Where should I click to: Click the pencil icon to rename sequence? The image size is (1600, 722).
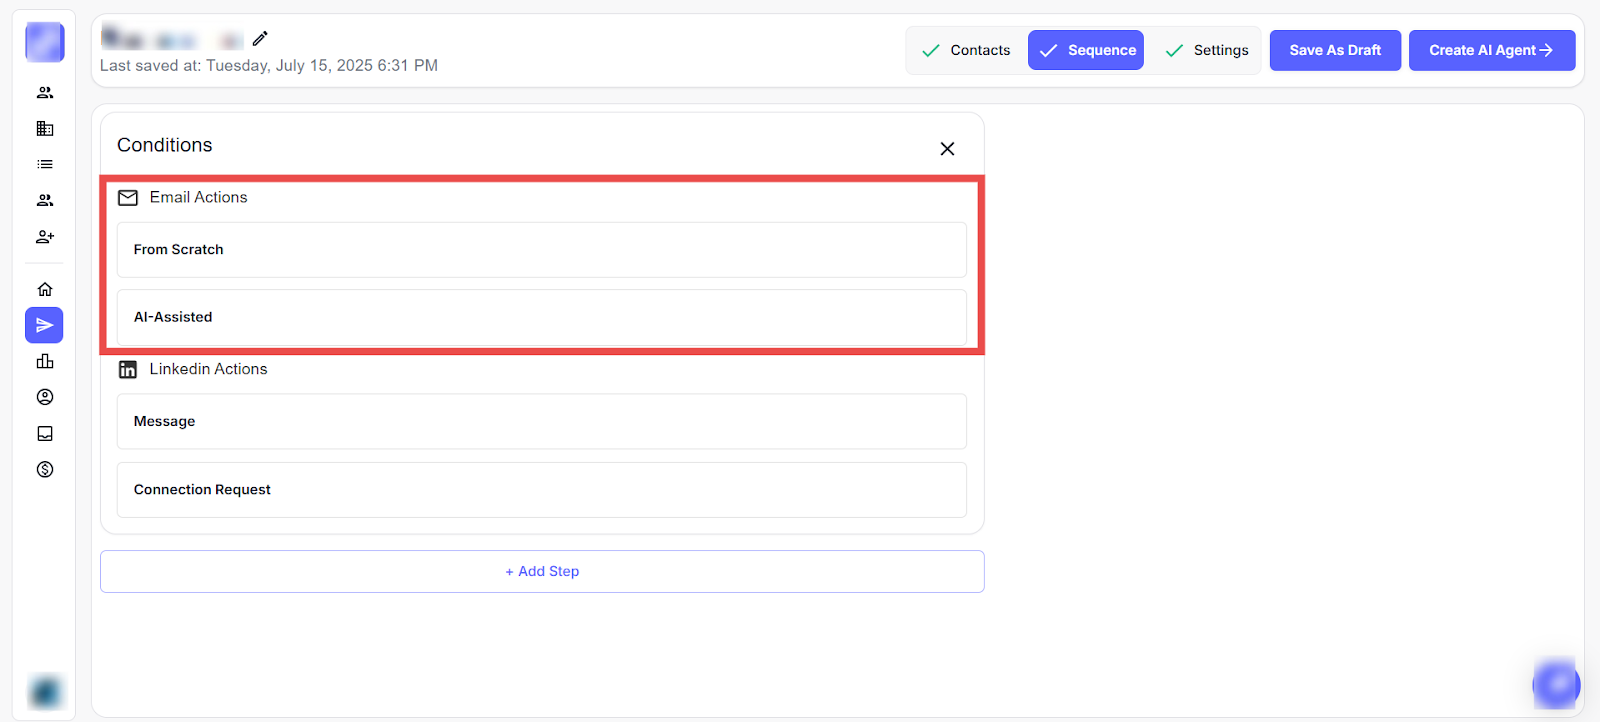(260, 39)
